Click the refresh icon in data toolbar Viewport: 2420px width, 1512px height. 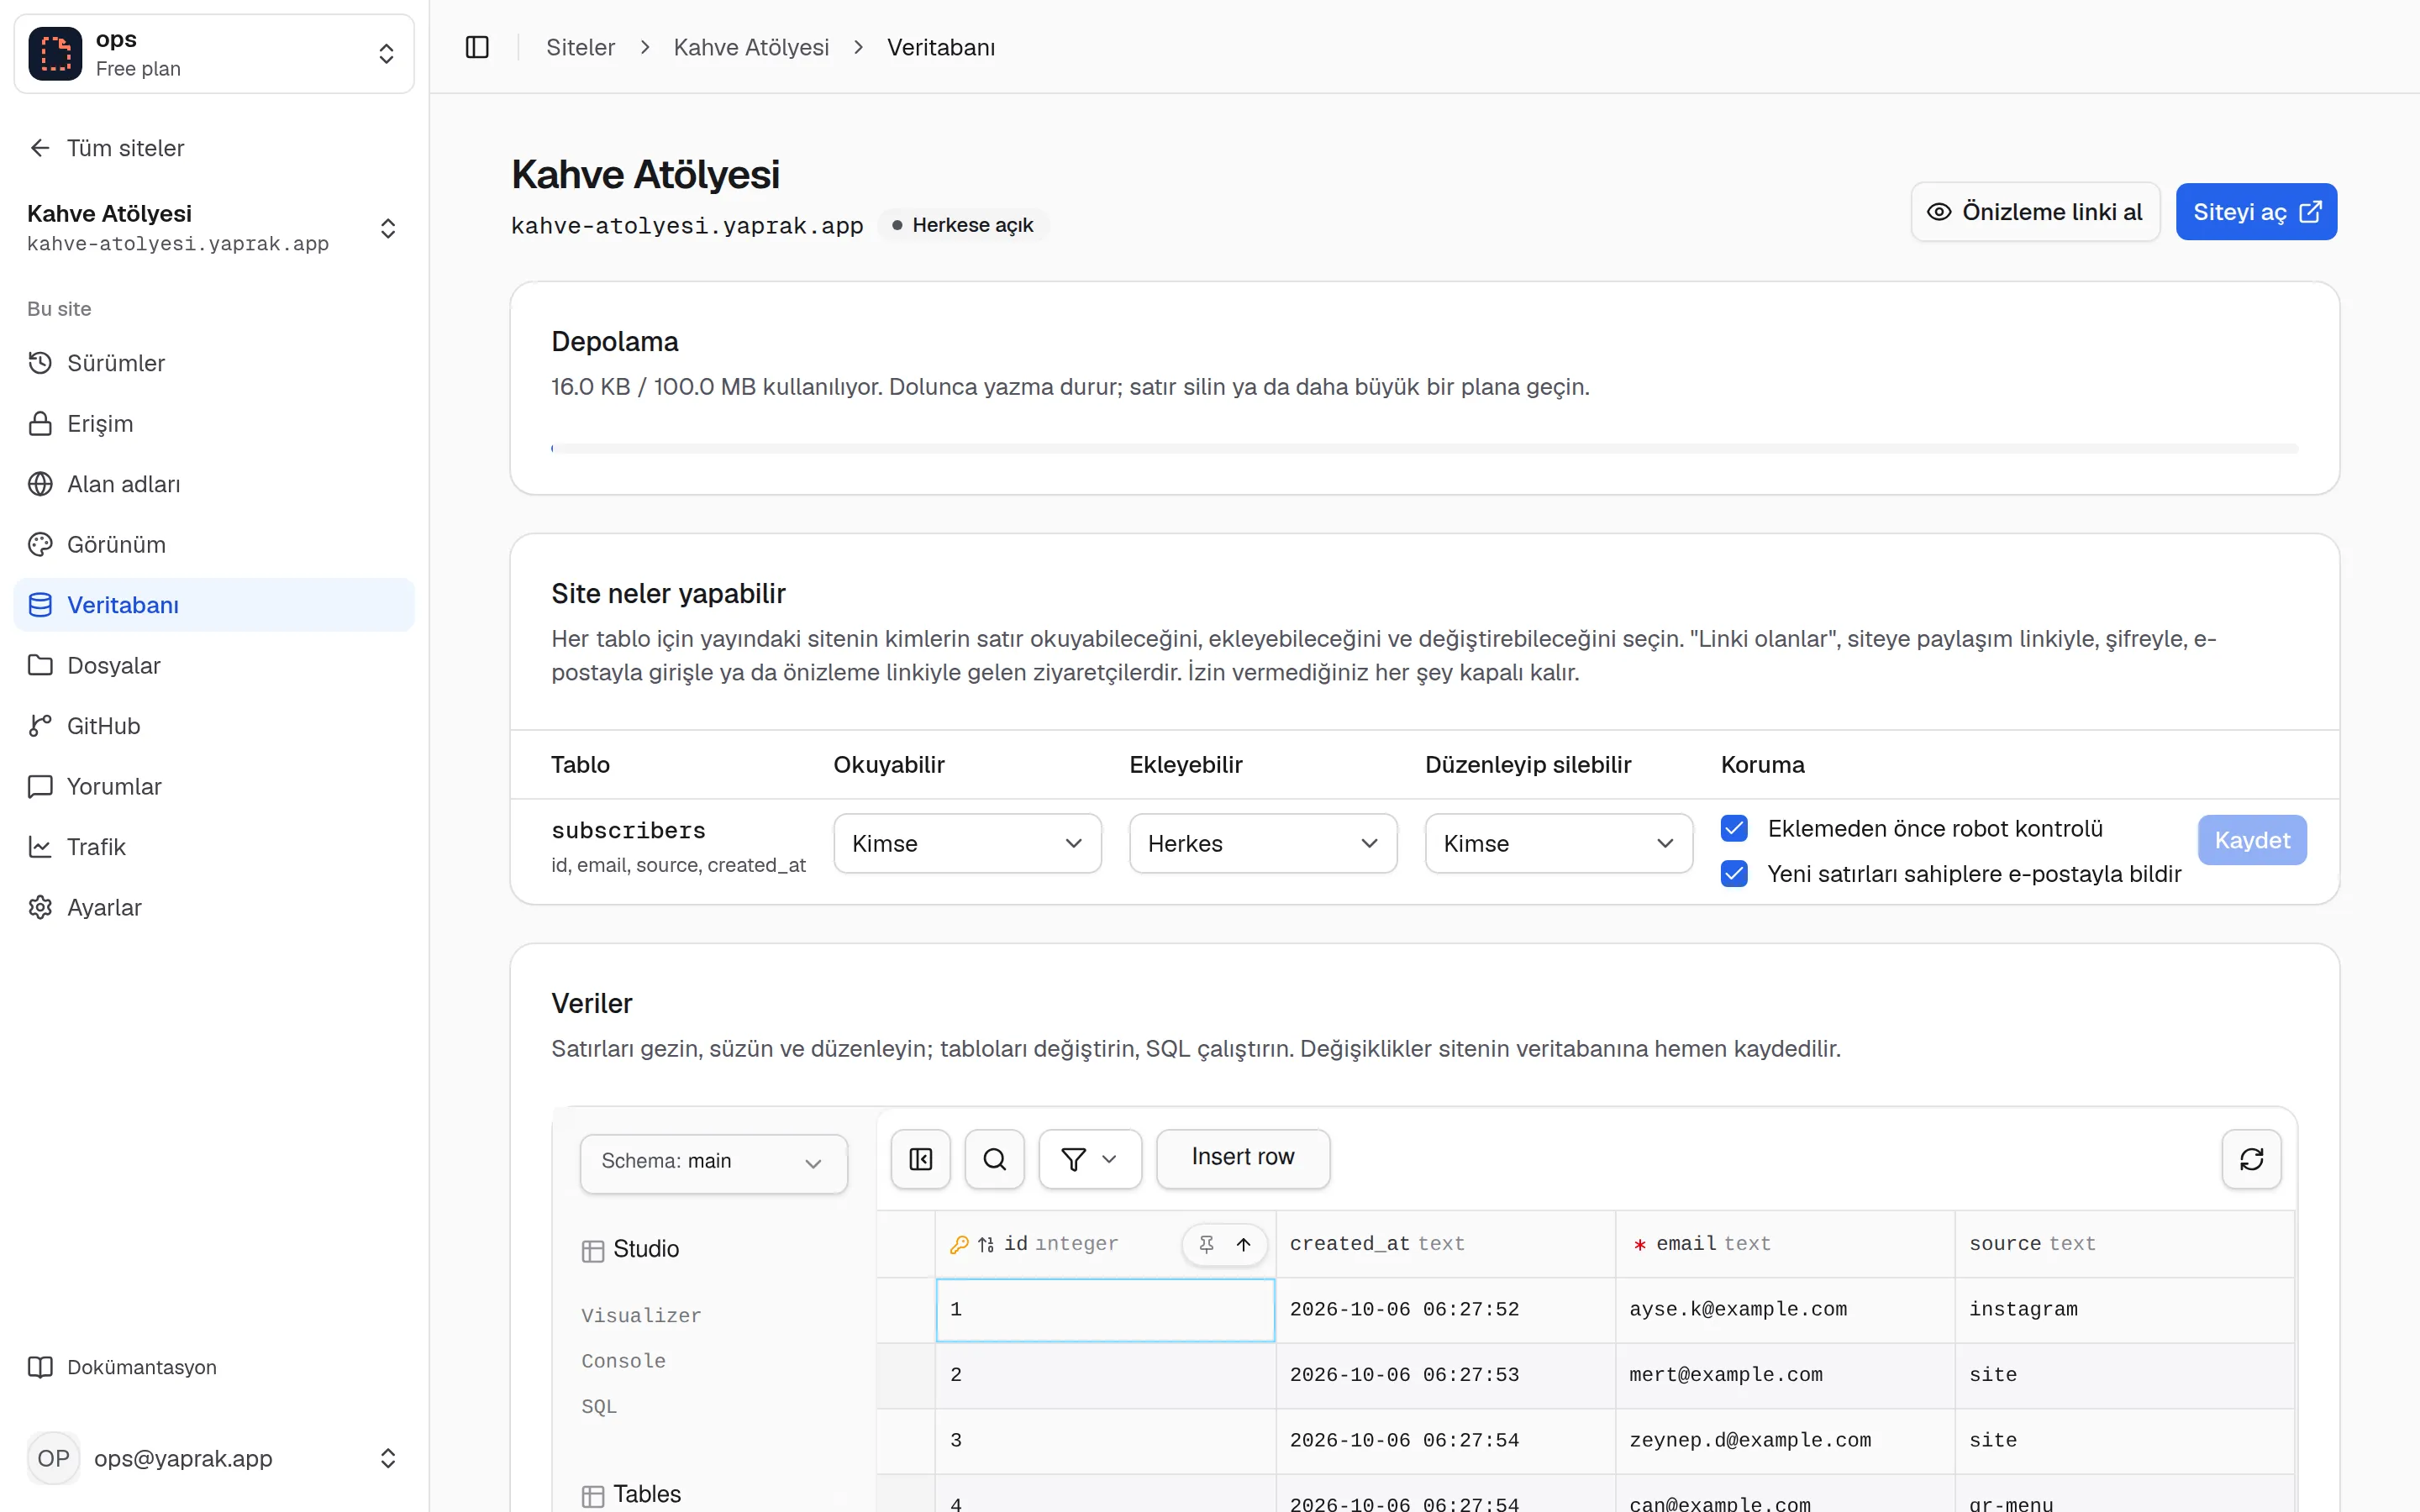(x=2251, y=1159)
